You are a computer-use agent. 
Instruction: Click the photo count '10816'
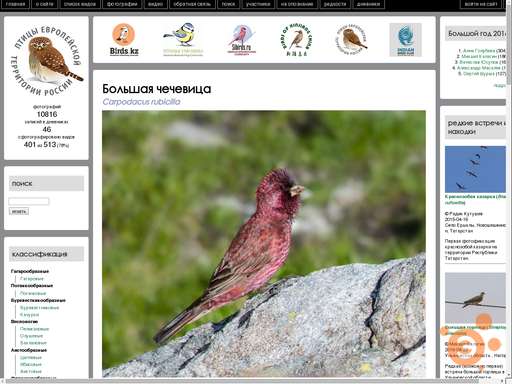pyautogui.click(x=47, y=114)
